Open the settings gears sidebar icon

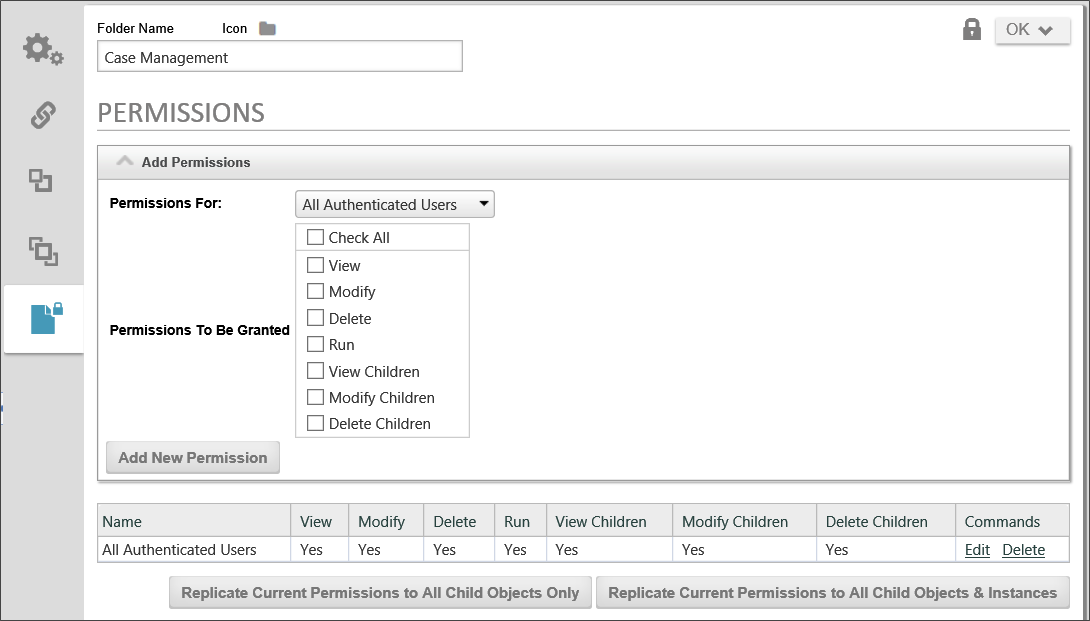(42, 49)
